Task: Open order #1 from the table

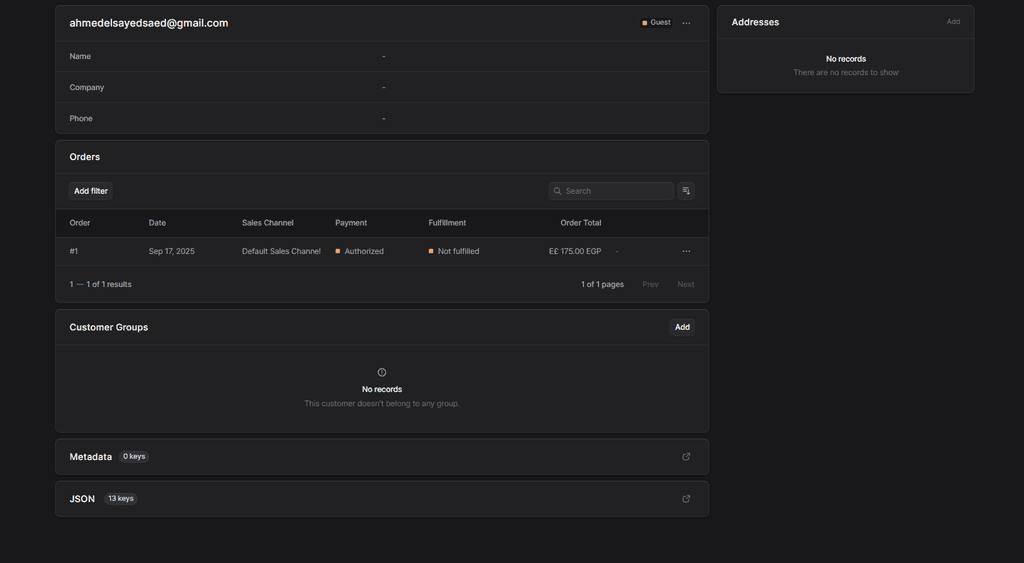Action: pyautogui.click(x=74, y=251)
